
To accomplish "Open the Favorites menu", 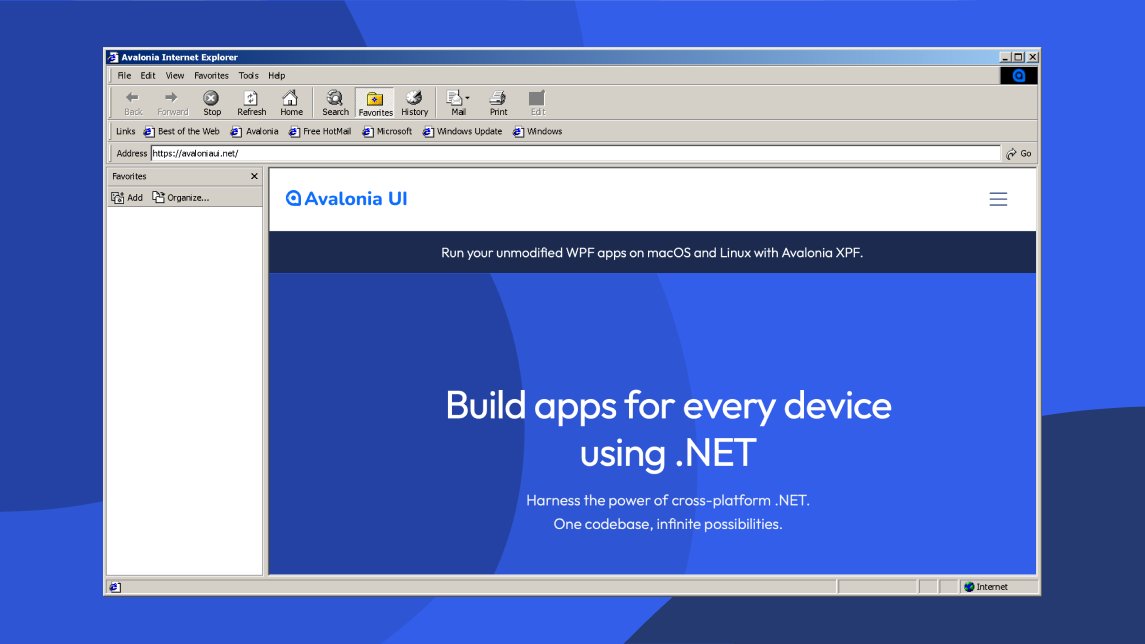I will pos(211,75).
